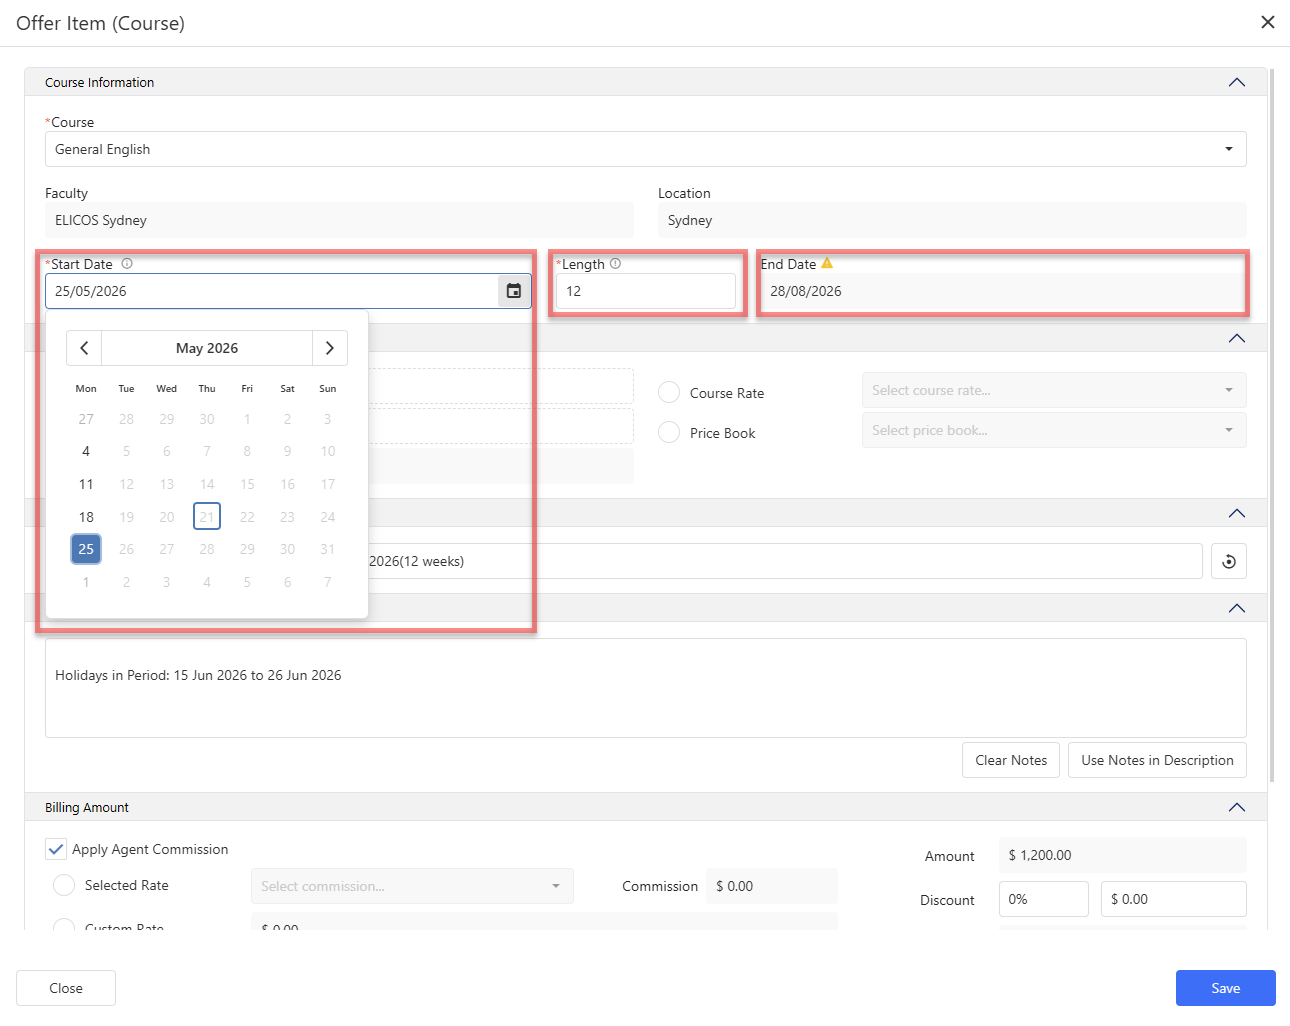Click the Faculty field ELICOS Sydney

click(339, 220)
